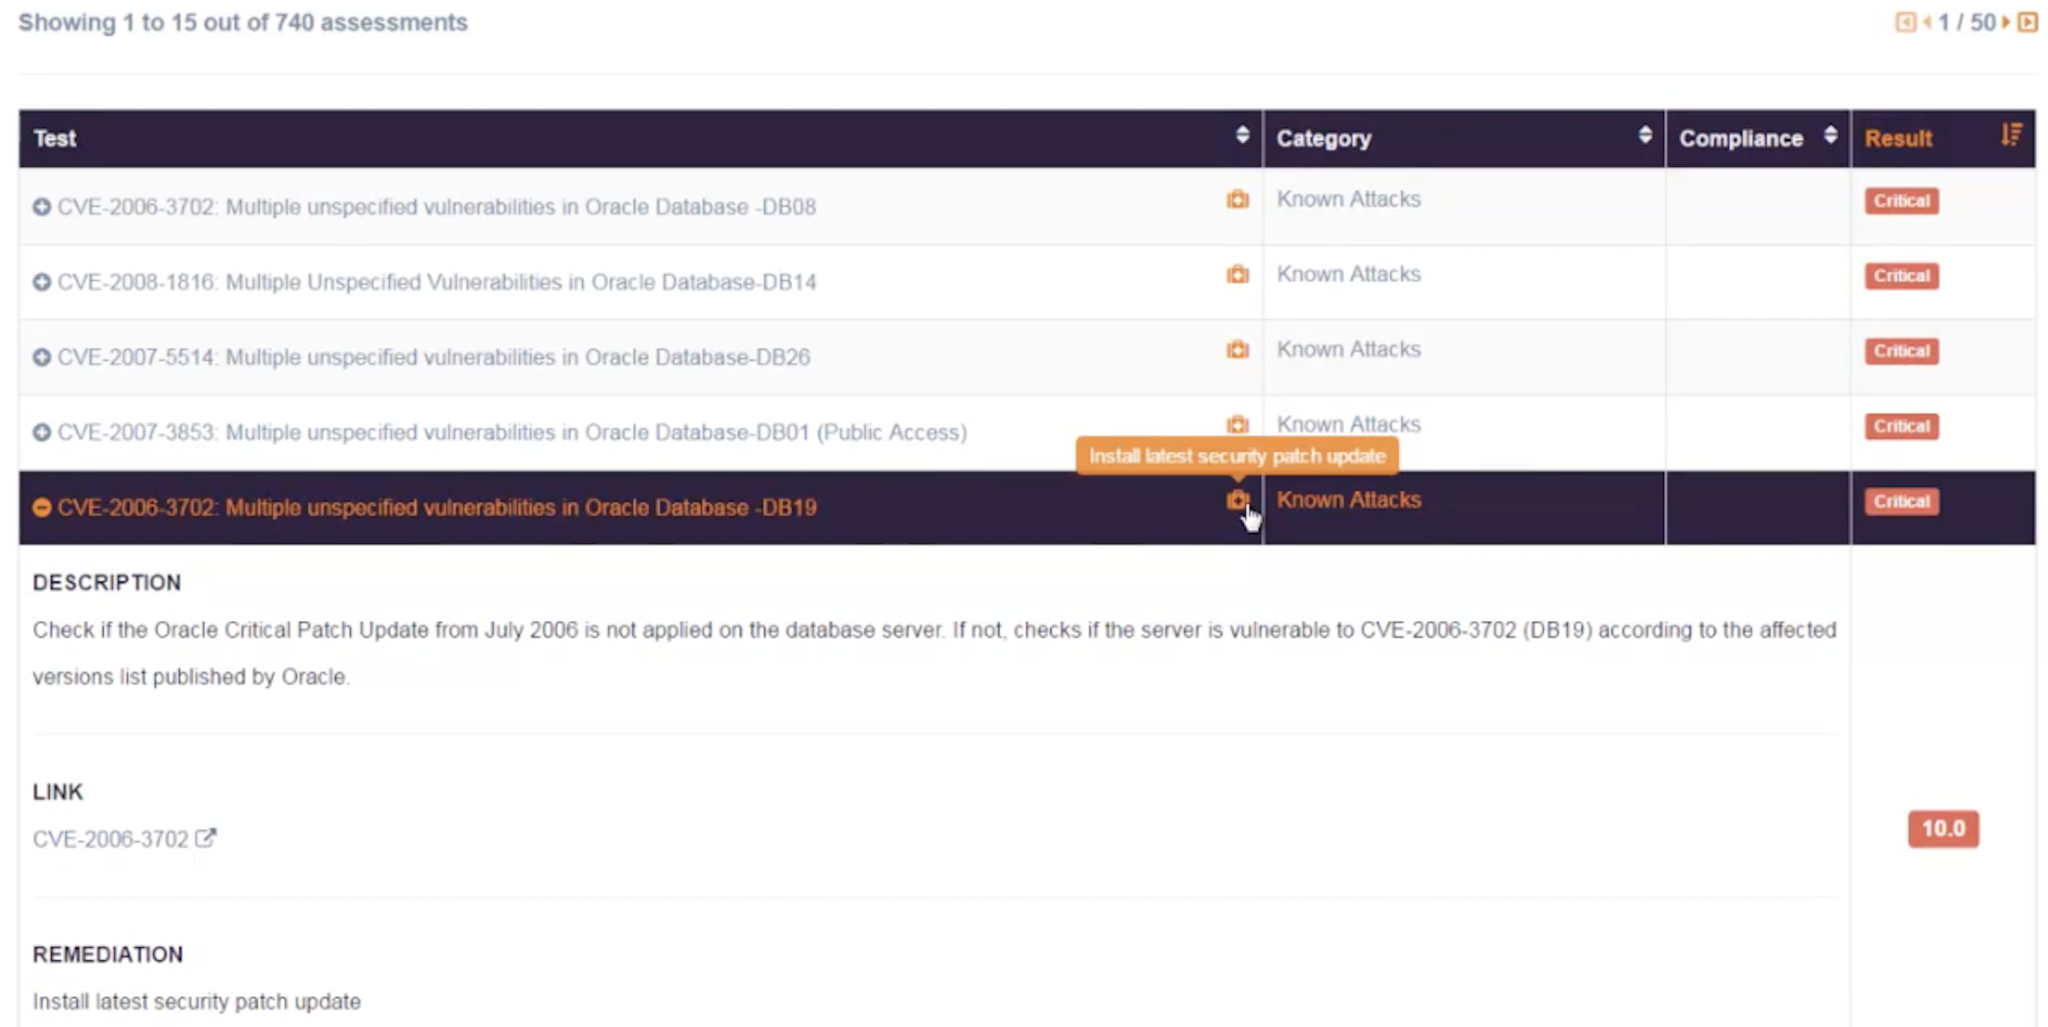
Task: Expand the CVE-2007-5514 DB26 test row
Action: (42, 357)
